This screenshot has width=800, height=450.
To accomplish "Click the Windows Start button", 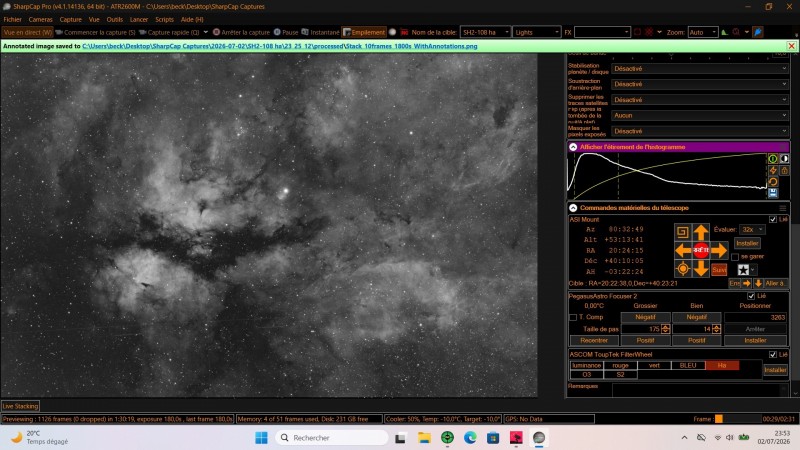I will coord(261,438).
